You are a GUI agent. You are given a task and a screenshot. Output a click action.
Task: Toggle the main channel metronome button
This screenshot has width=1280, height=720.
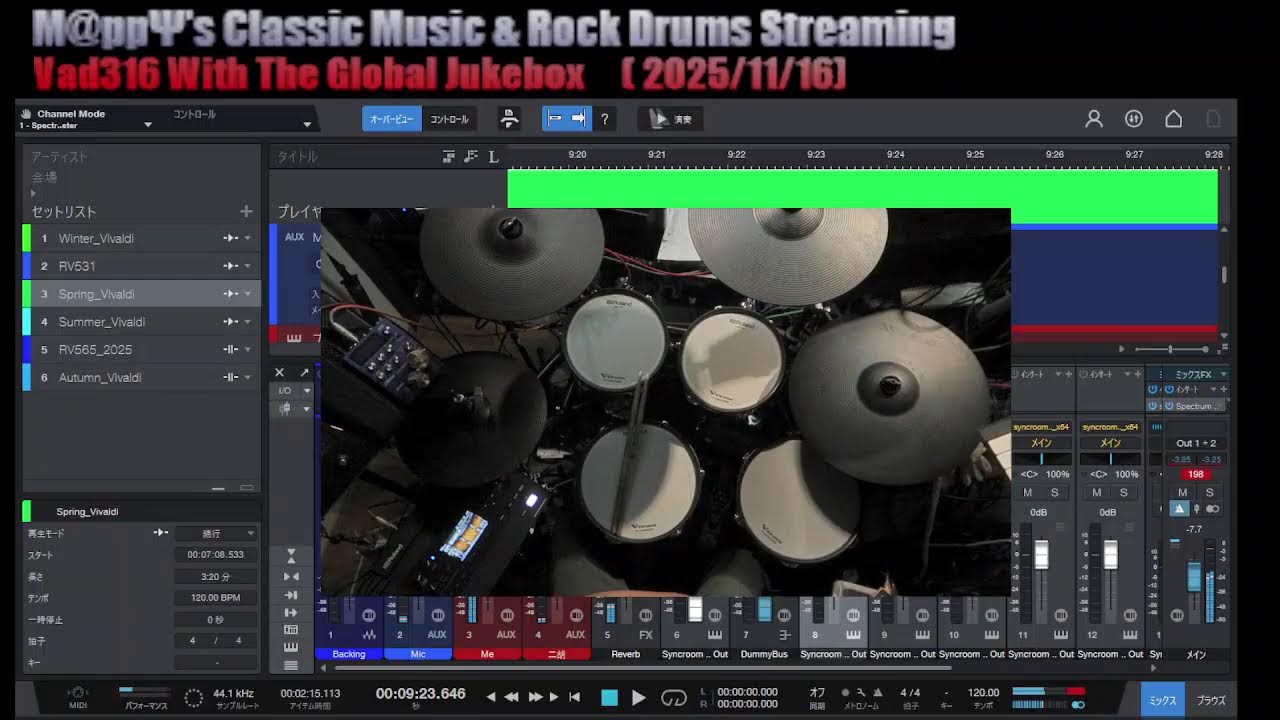click(1179, 509)
